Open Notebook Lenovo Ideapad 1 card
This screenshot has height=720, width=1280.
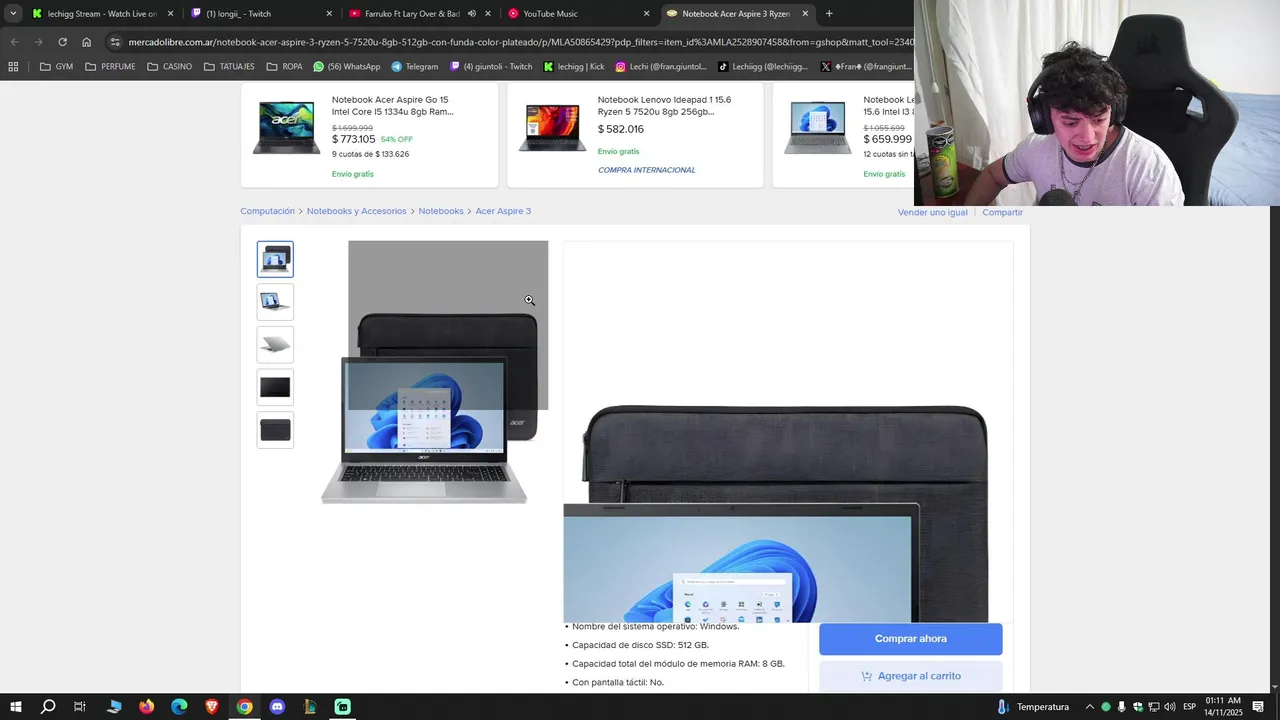click(635, 135)
